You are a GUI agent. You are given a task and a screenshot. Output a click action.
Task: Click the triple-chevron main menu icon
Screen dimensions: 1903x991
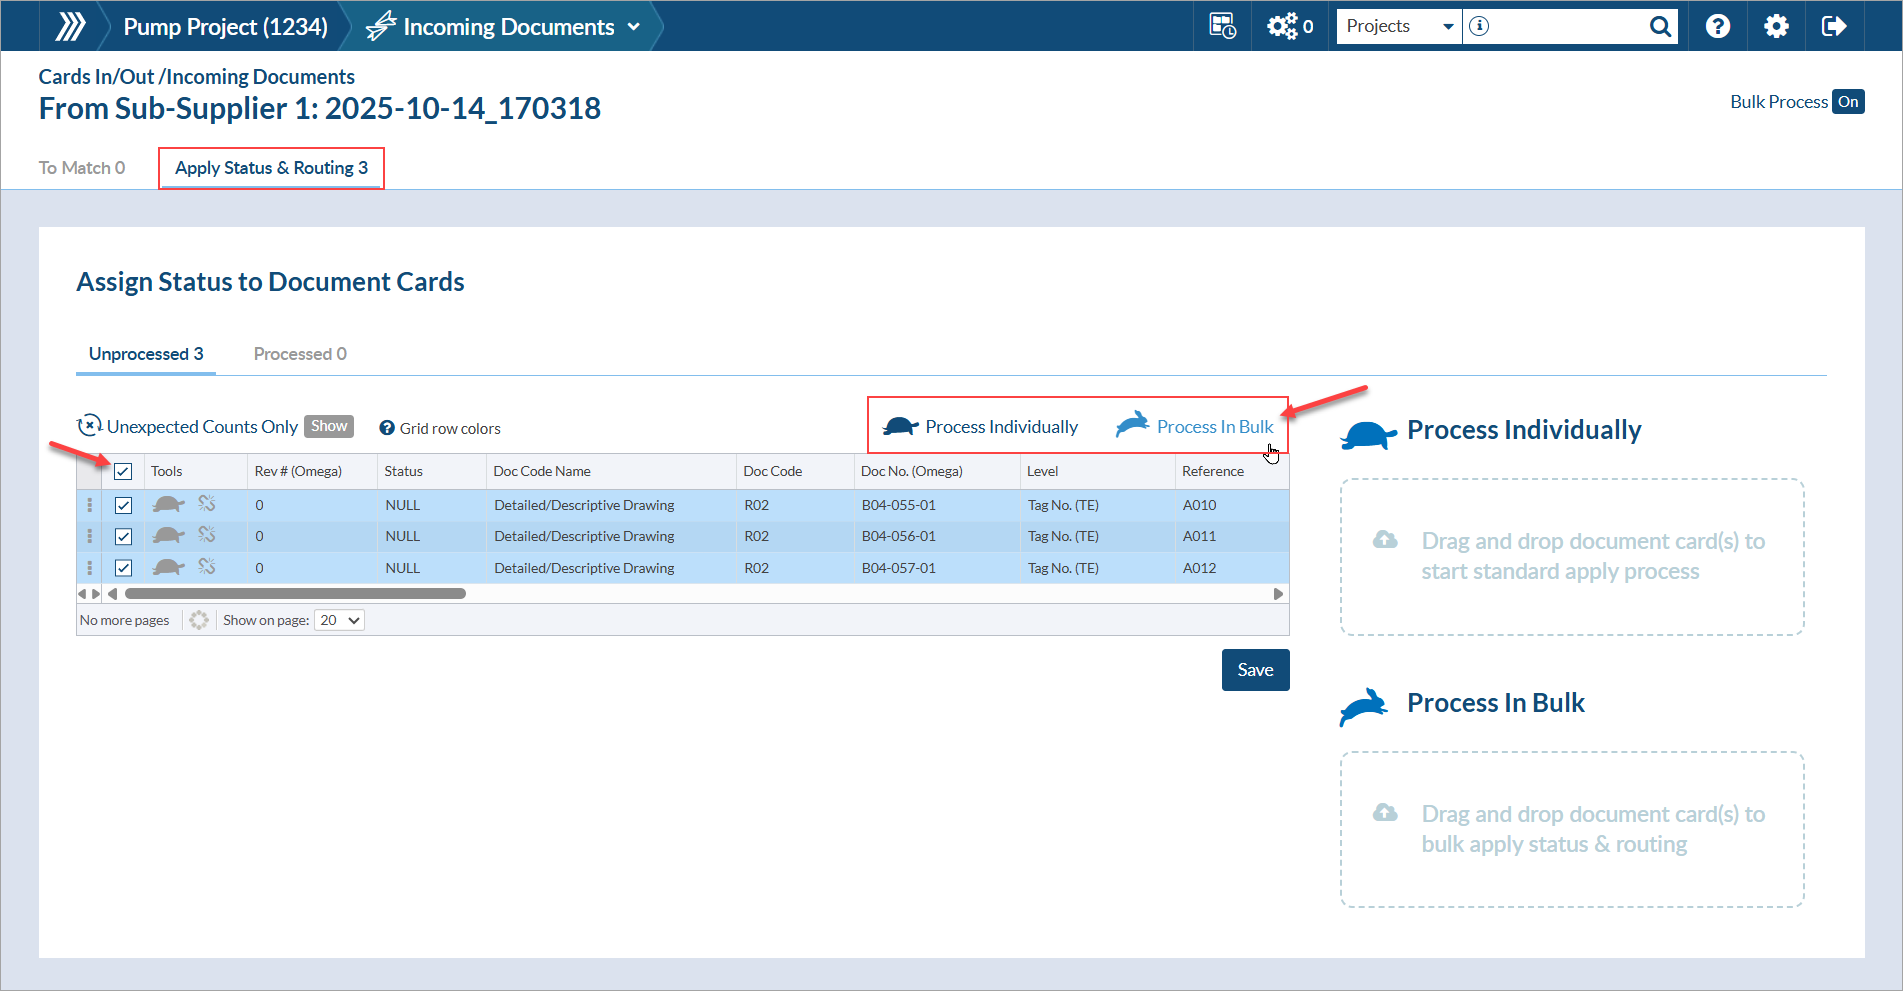tap(70, 26)
